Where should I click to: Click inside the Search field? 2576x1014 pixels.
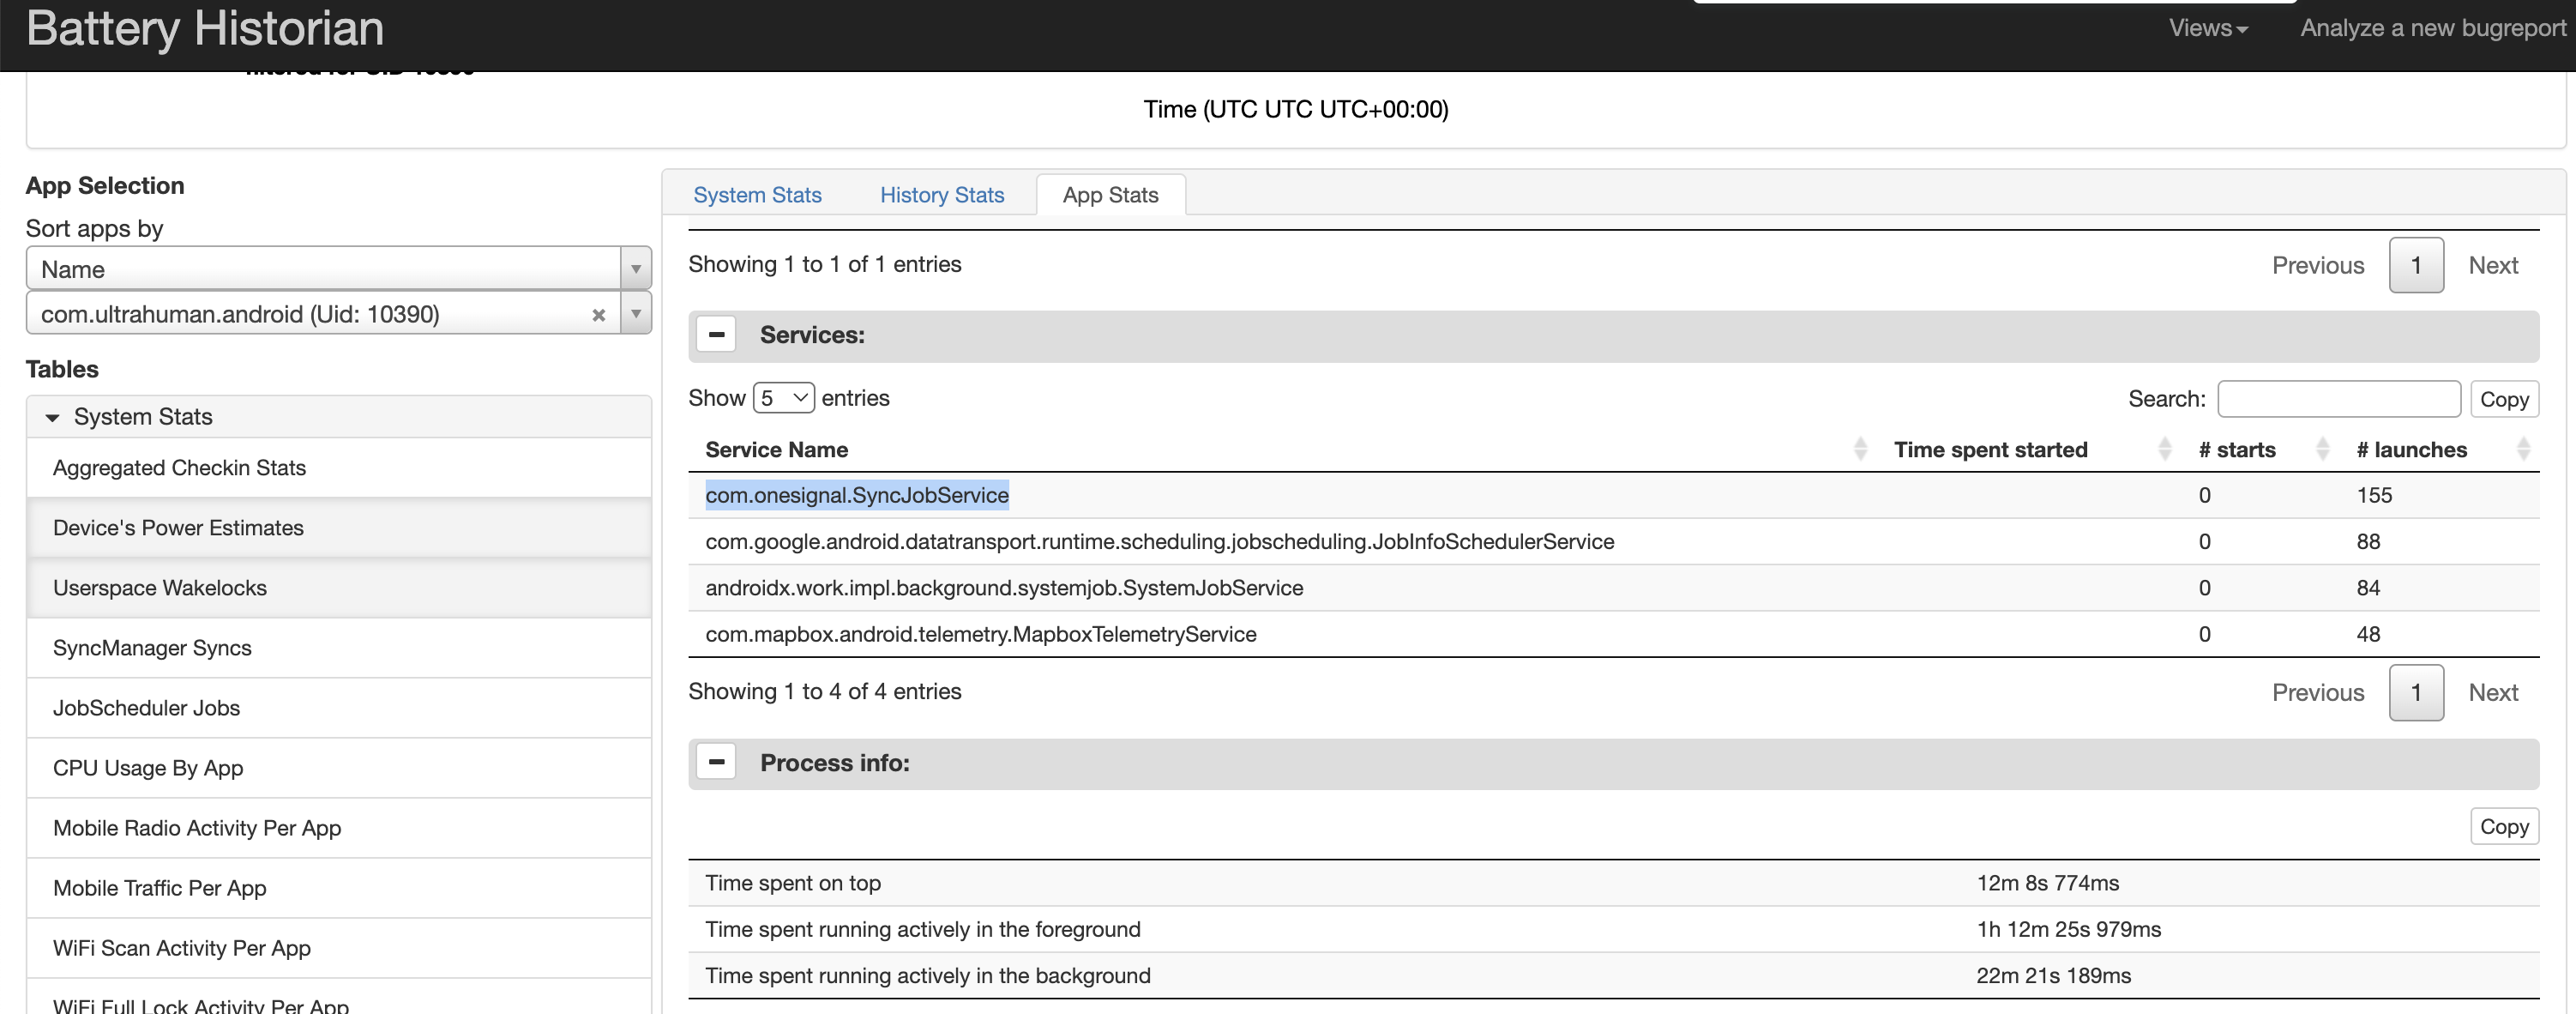(2339, 398)
